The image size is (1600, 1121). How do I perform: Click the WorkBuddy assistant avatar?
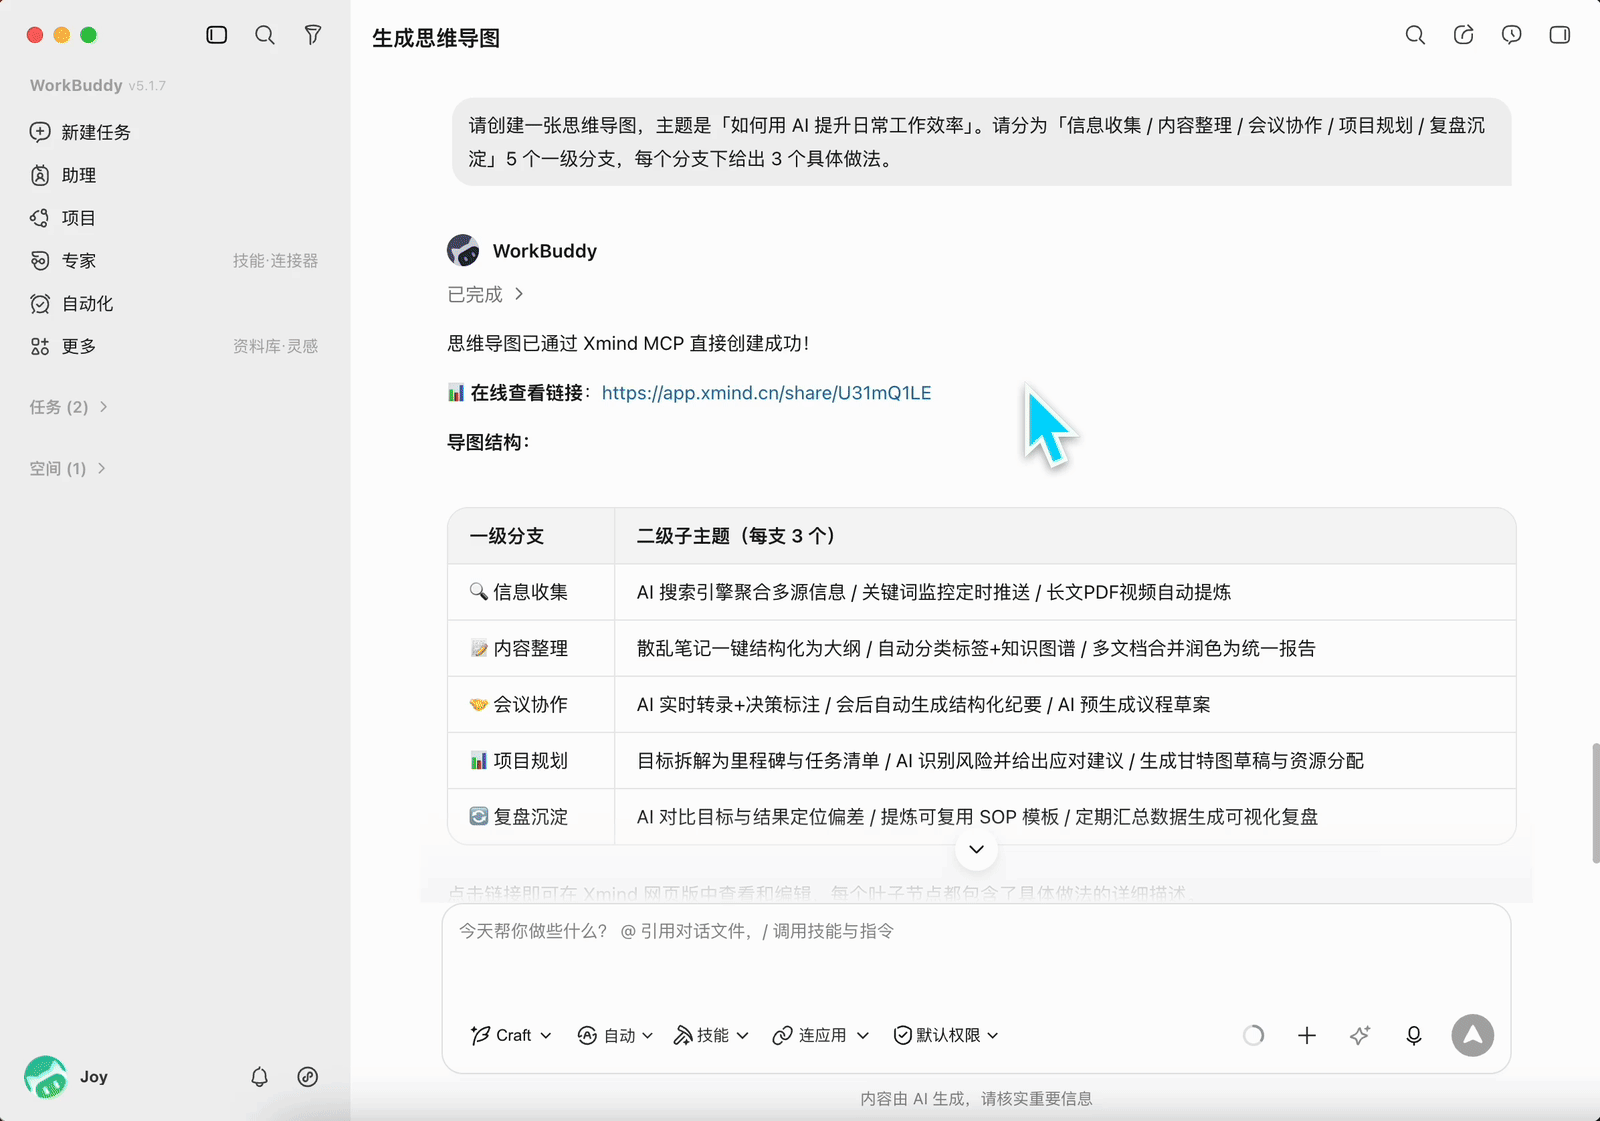point(463,250)
